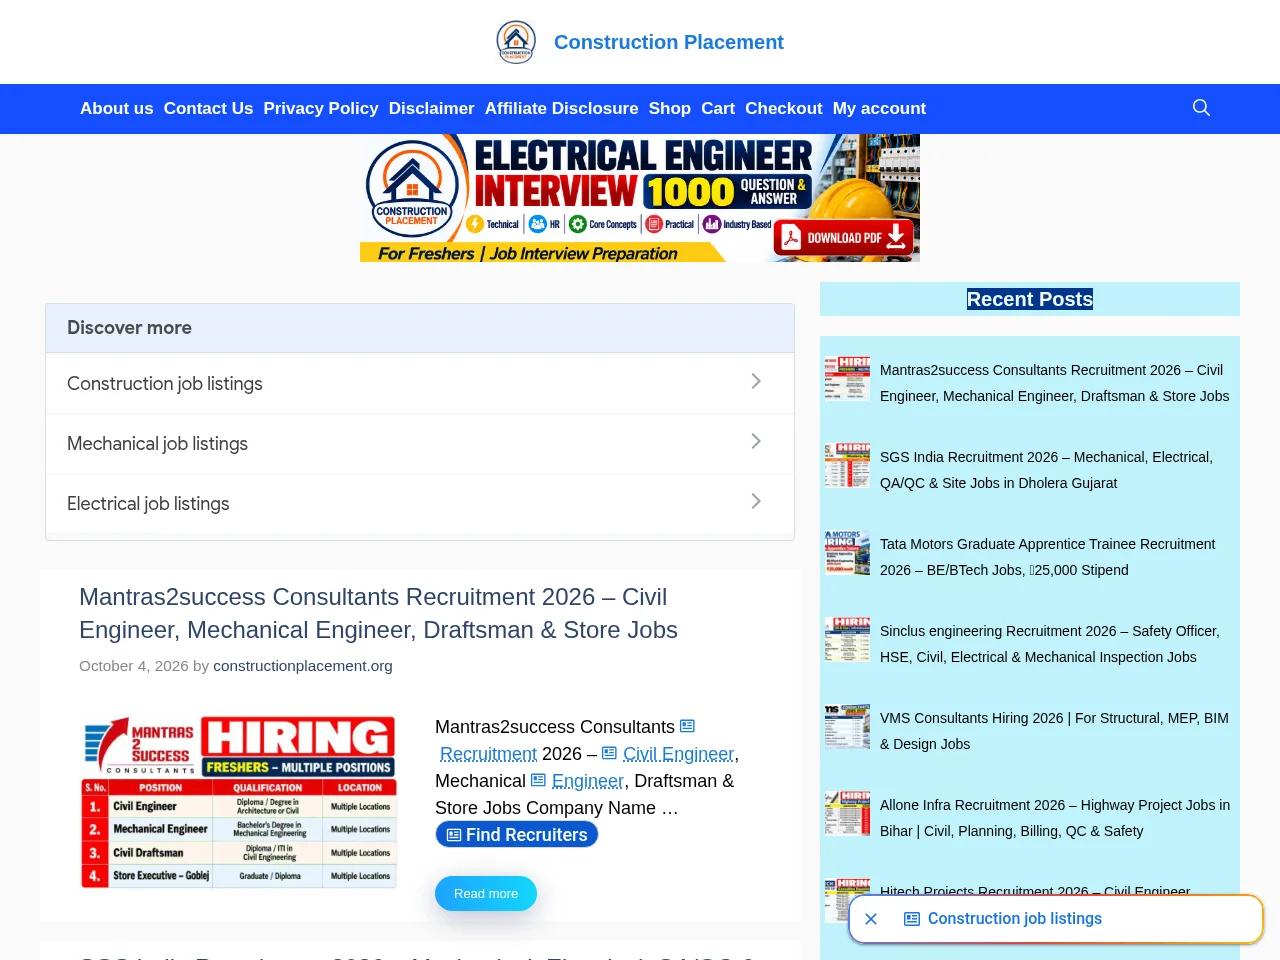
Task: Open Allone Infra Recruitment 2026 post
Action: pos(1055,818)
